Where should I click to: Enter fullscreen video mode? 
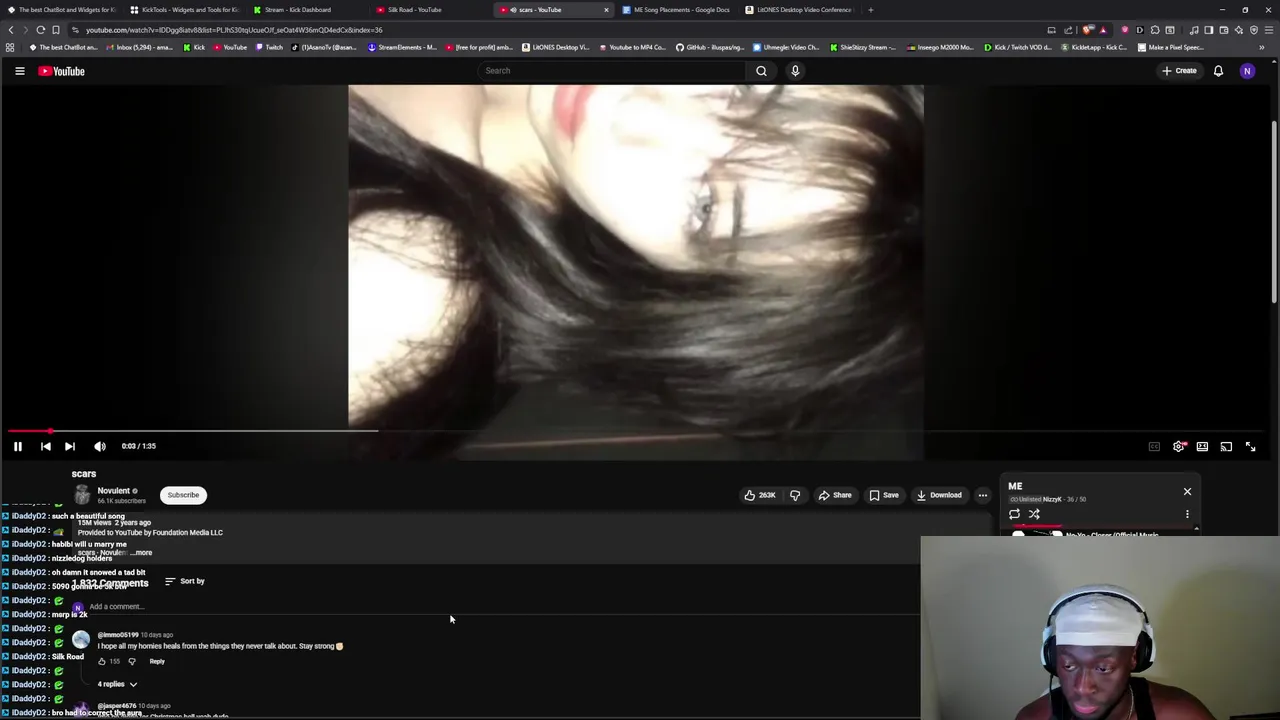[1250, 446]
